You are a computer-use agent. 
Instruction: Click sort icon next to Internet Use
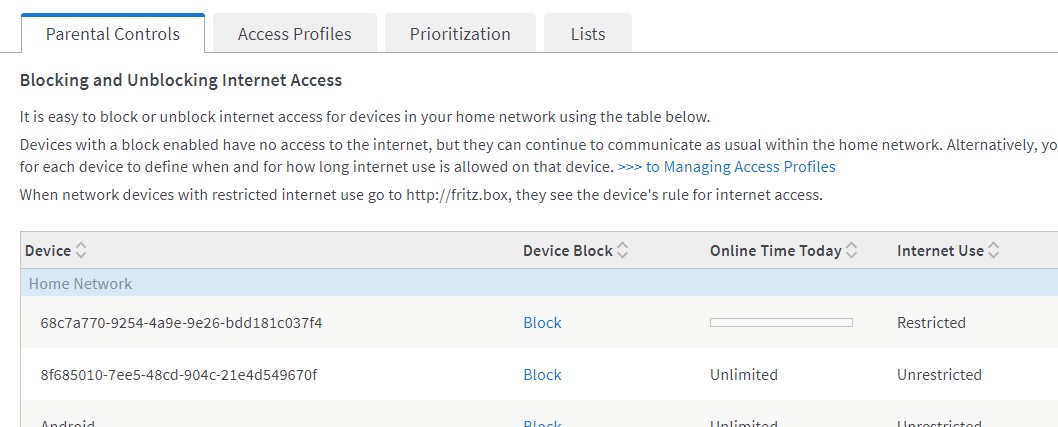[994, 251]
